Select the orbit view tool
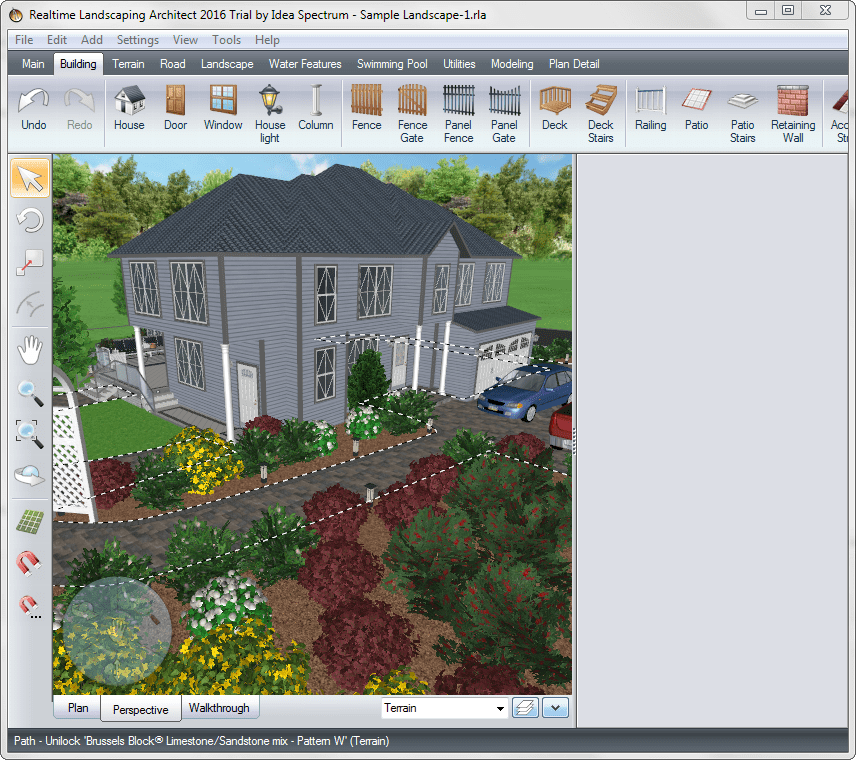Image resolution: width=856 pixels, height=760 pixels. 30,475
